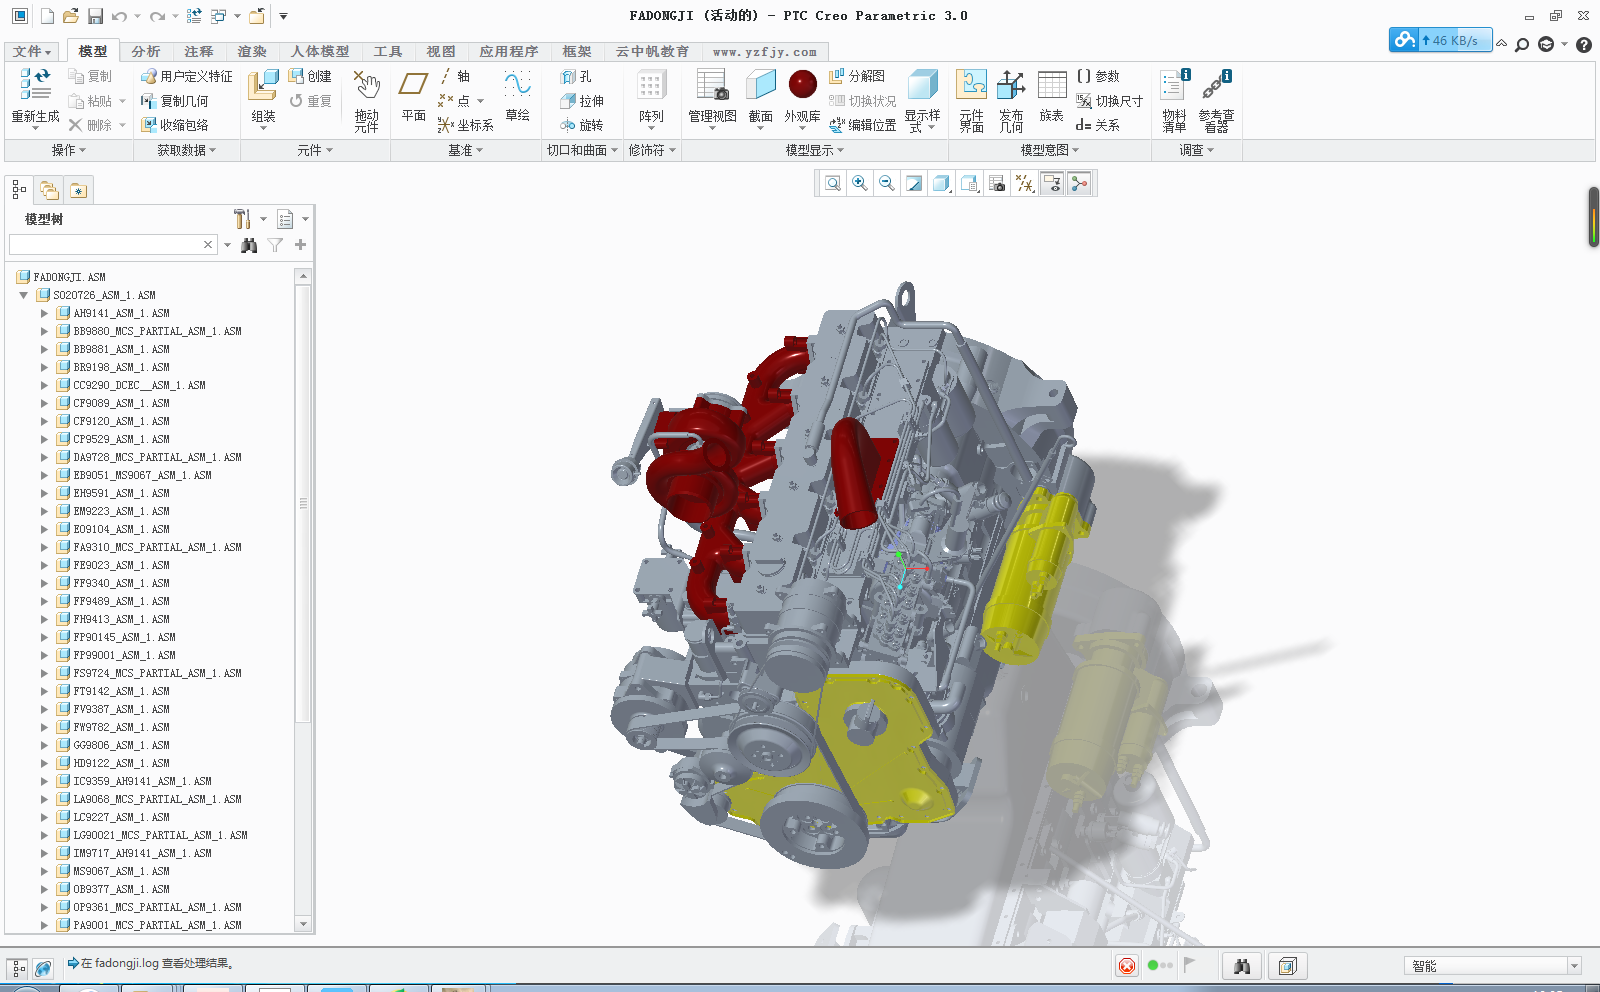Click the 管理视图 (Manage Views) icon
Viewport: 1600px width, 992px height.
[x=711, y=95]
